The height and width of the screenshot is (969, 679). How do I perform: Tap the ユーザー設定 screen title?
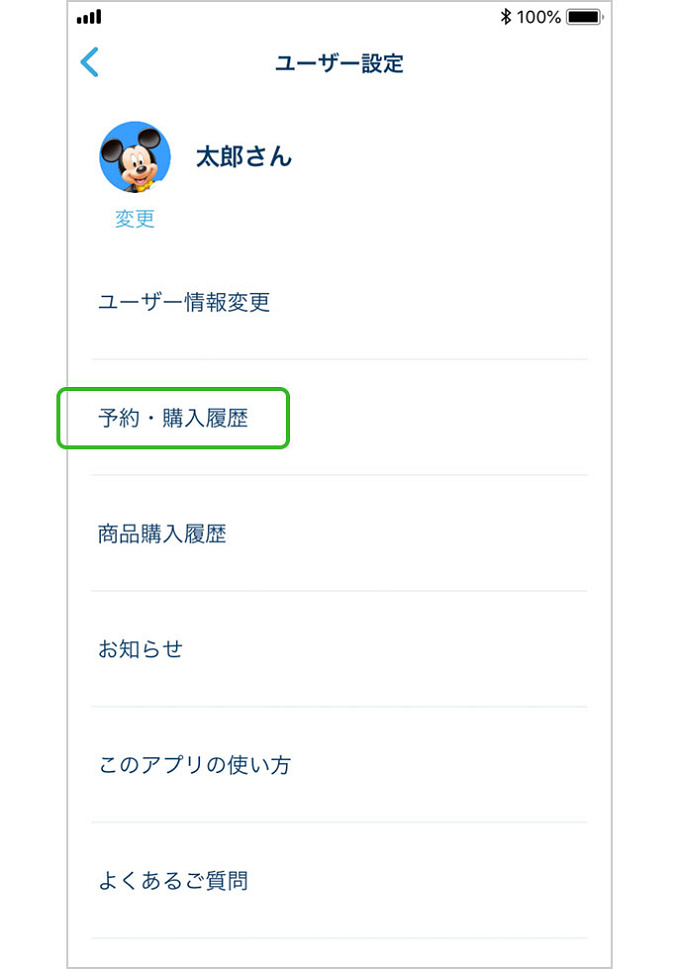[340, 63]
